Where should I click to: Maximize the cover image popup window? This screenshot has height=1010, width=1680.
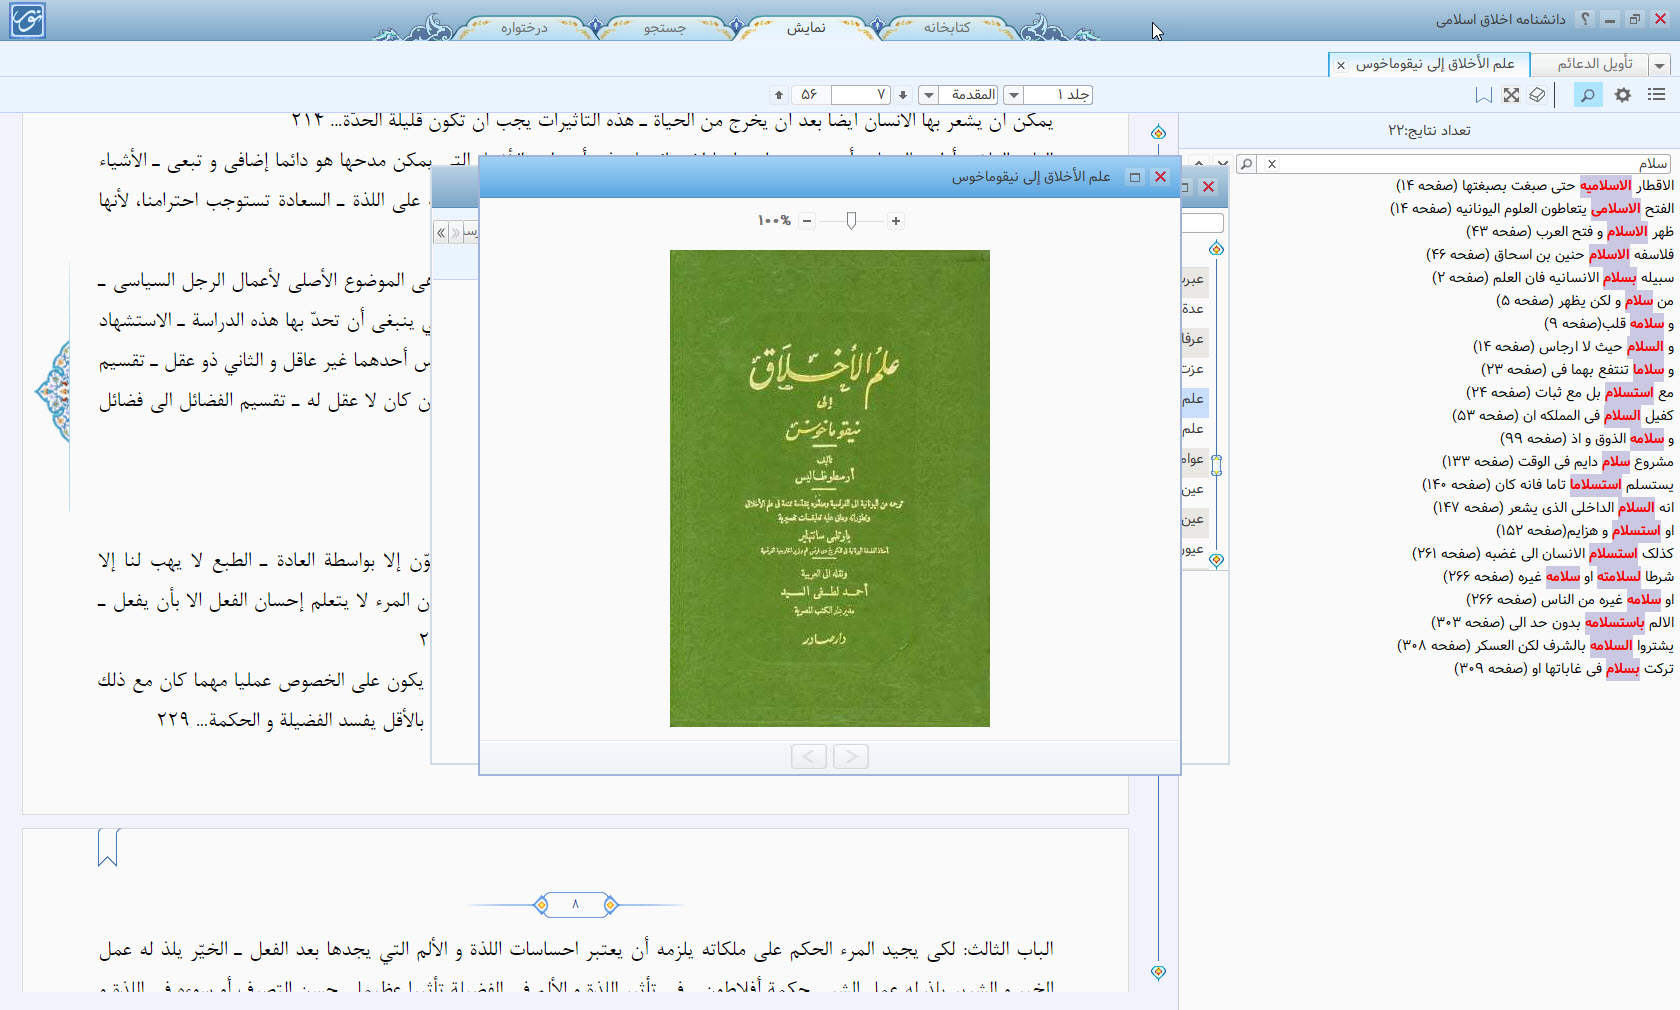[1135, 177]
